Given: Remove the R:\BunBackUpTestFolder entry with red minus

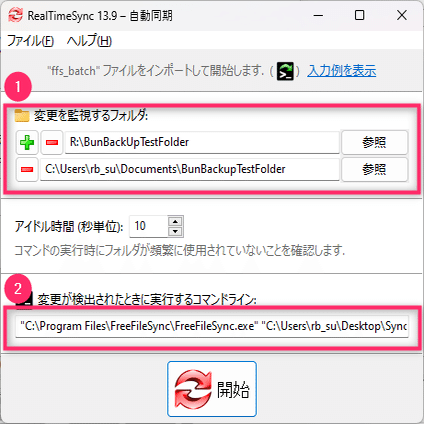Looking at the screenshot, I should click(x=52, y=142).
